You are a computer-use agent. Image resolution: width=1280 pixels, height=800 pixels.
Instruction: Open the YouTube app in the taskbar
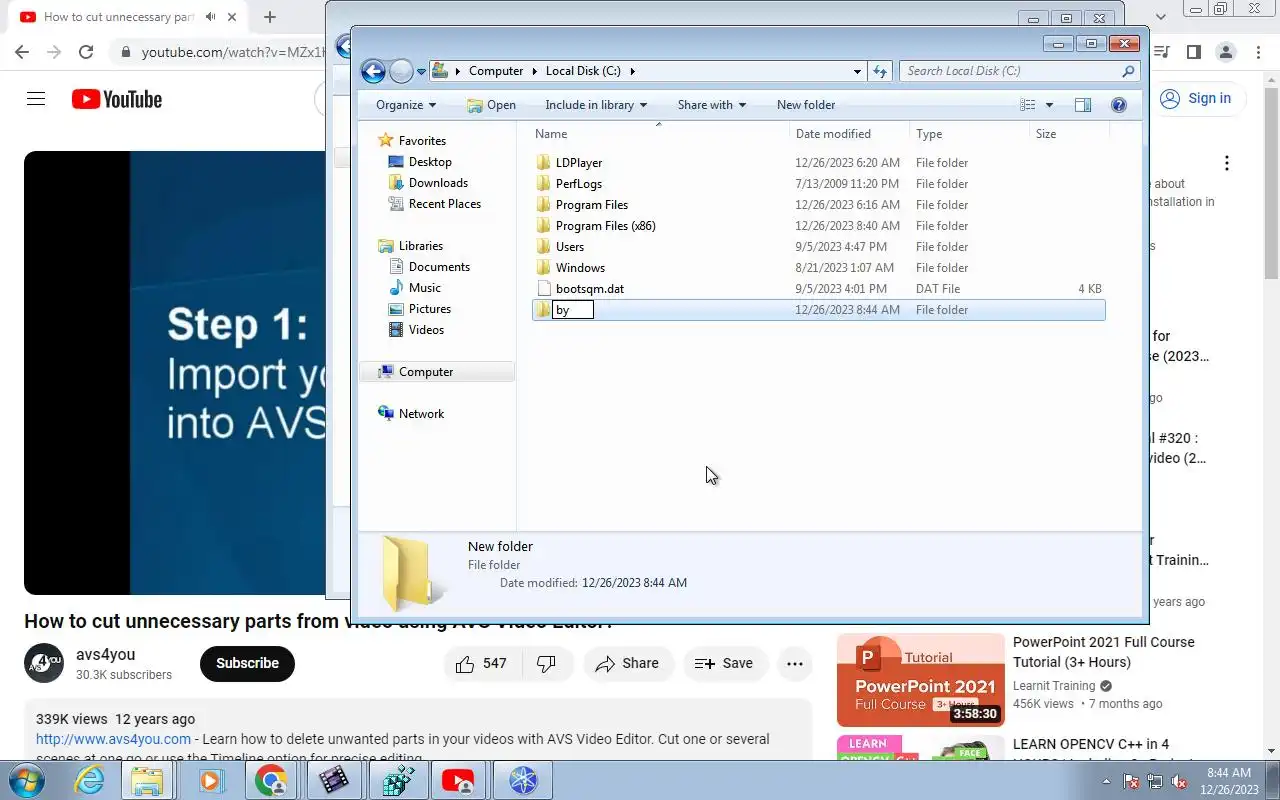458,780
